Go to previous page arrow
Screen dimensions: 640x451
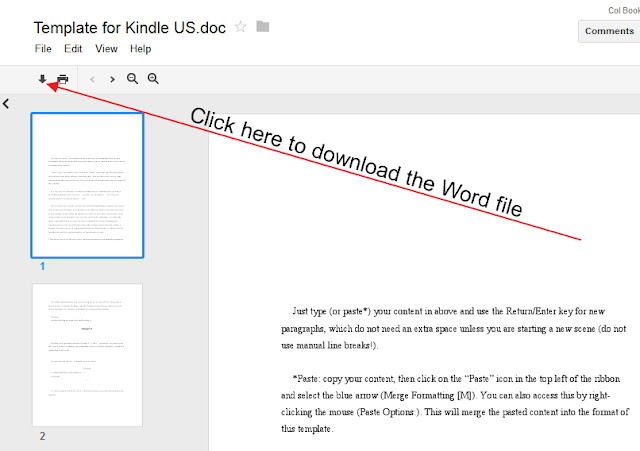(92, 79)
